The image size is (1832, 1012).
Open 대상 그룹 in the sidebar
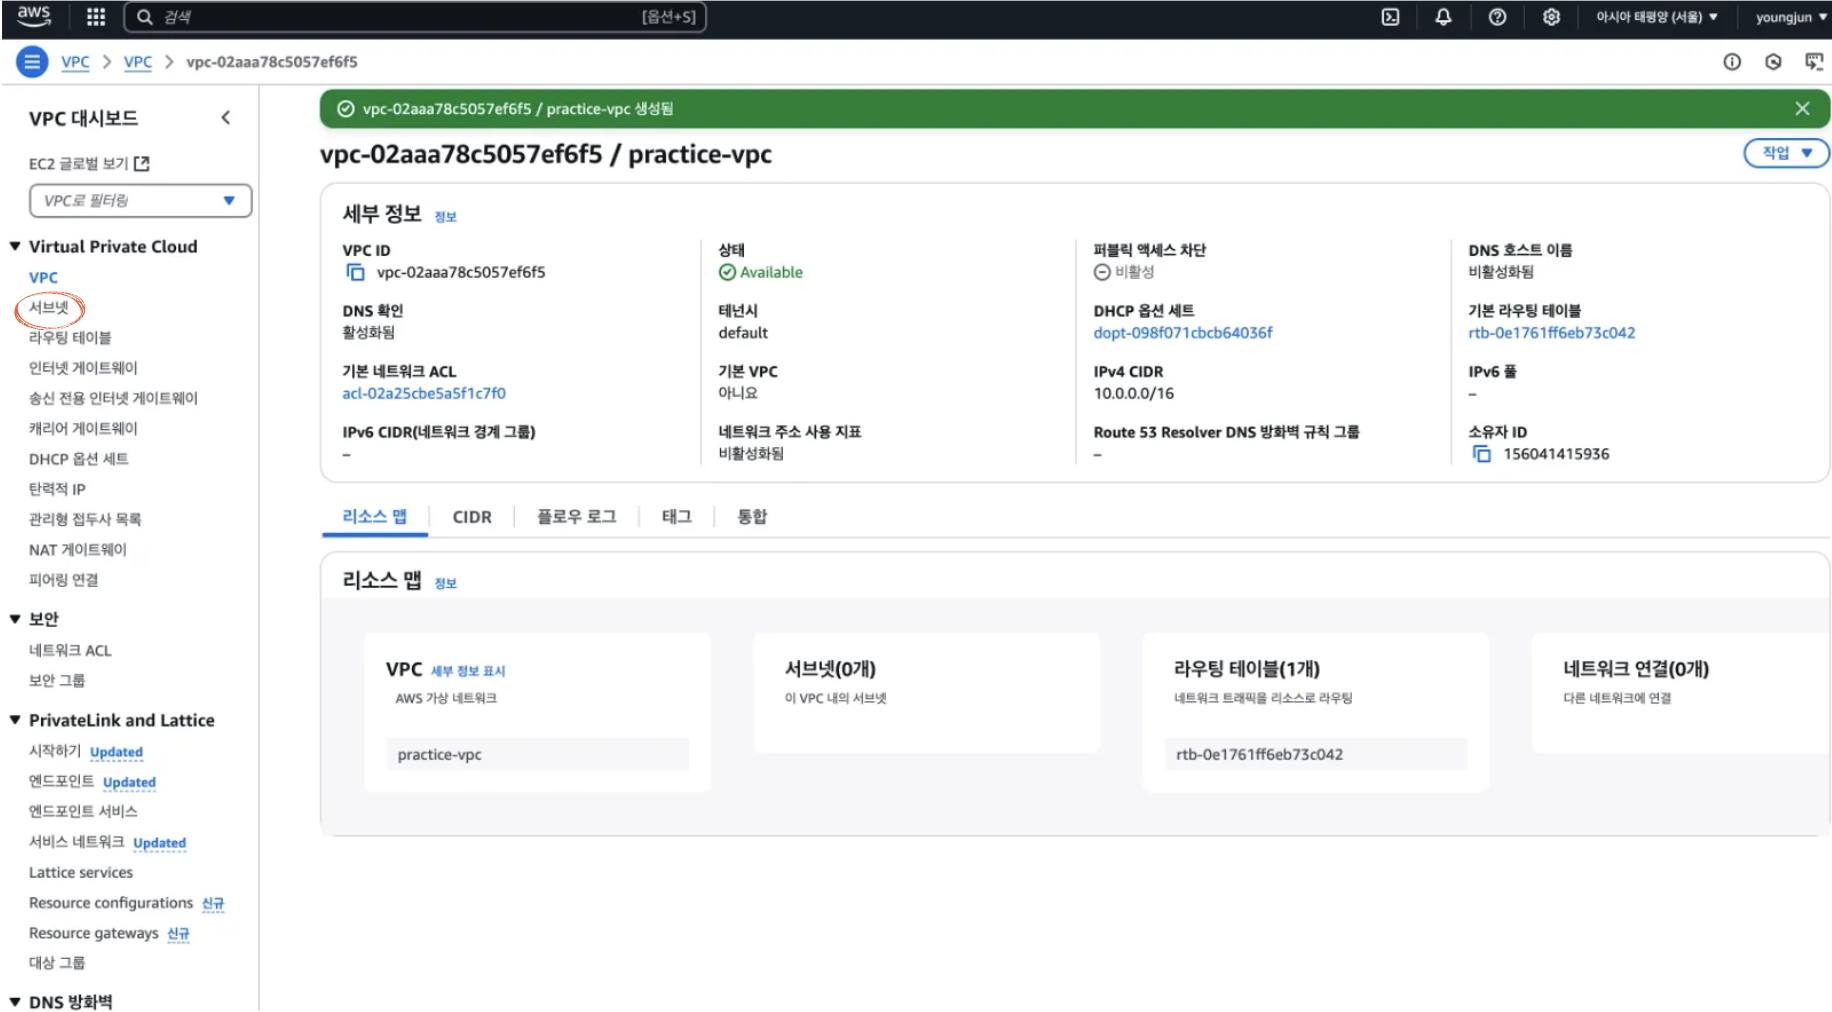(x=57, y=963)
